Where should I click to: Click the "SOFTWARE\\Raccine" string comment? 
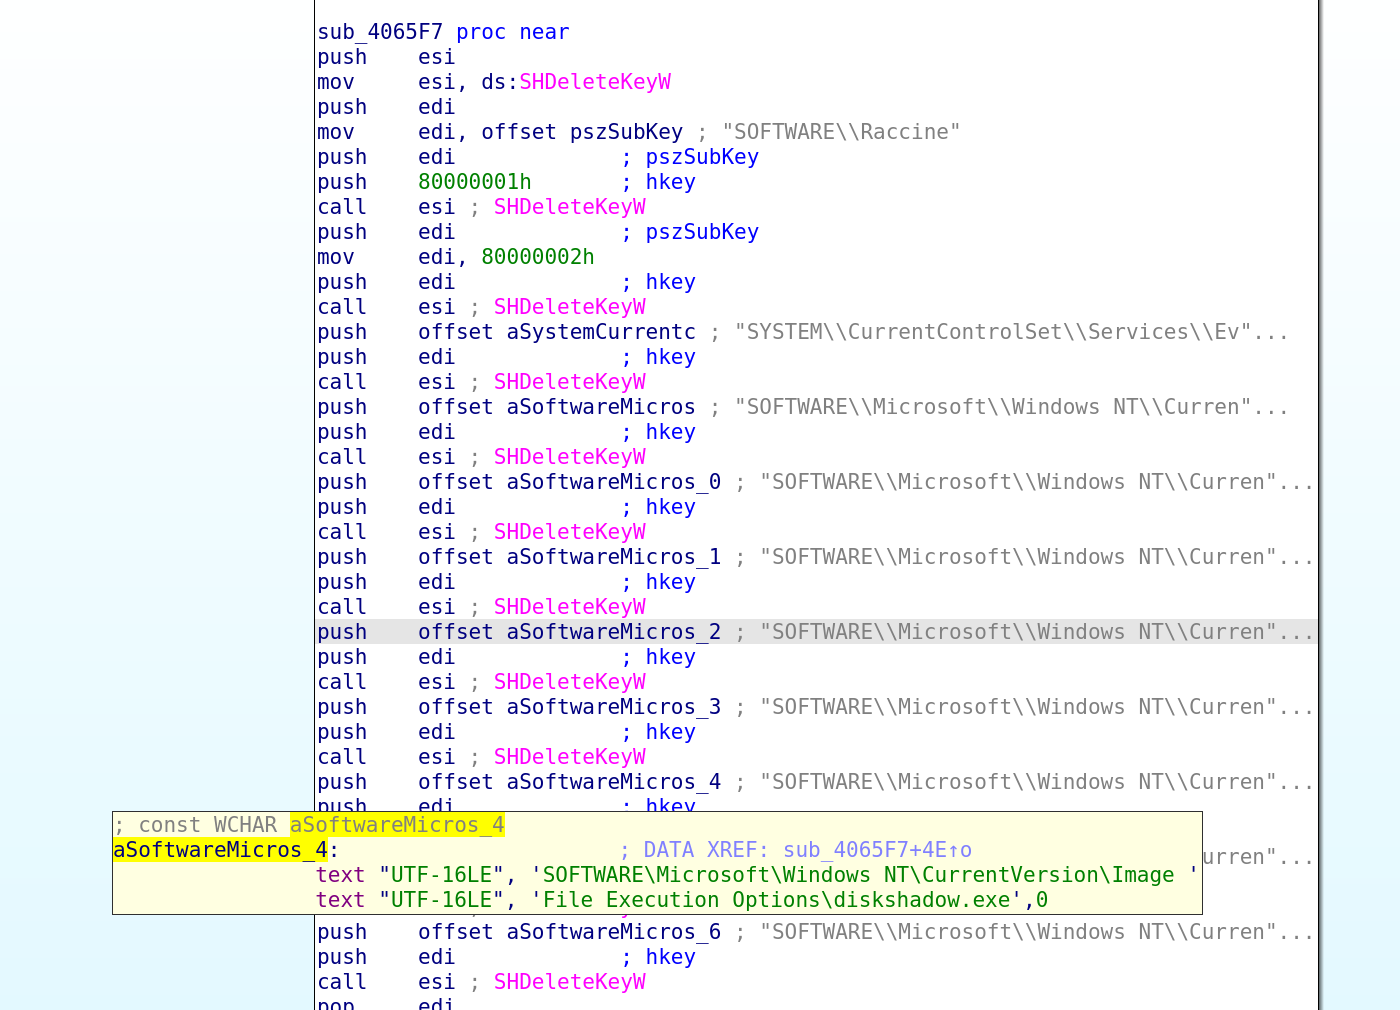point(841,132)
